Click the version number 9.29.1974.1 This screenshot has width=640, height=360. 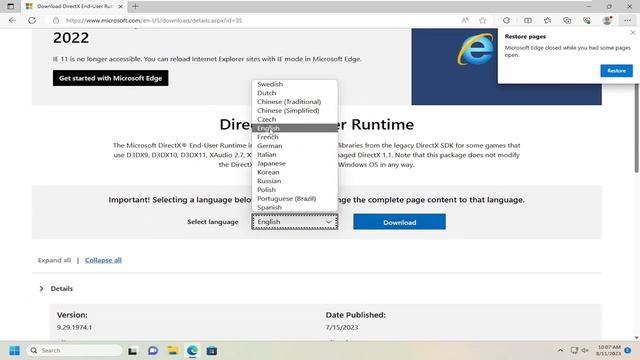pyautogui.click(x=74, y=327)
